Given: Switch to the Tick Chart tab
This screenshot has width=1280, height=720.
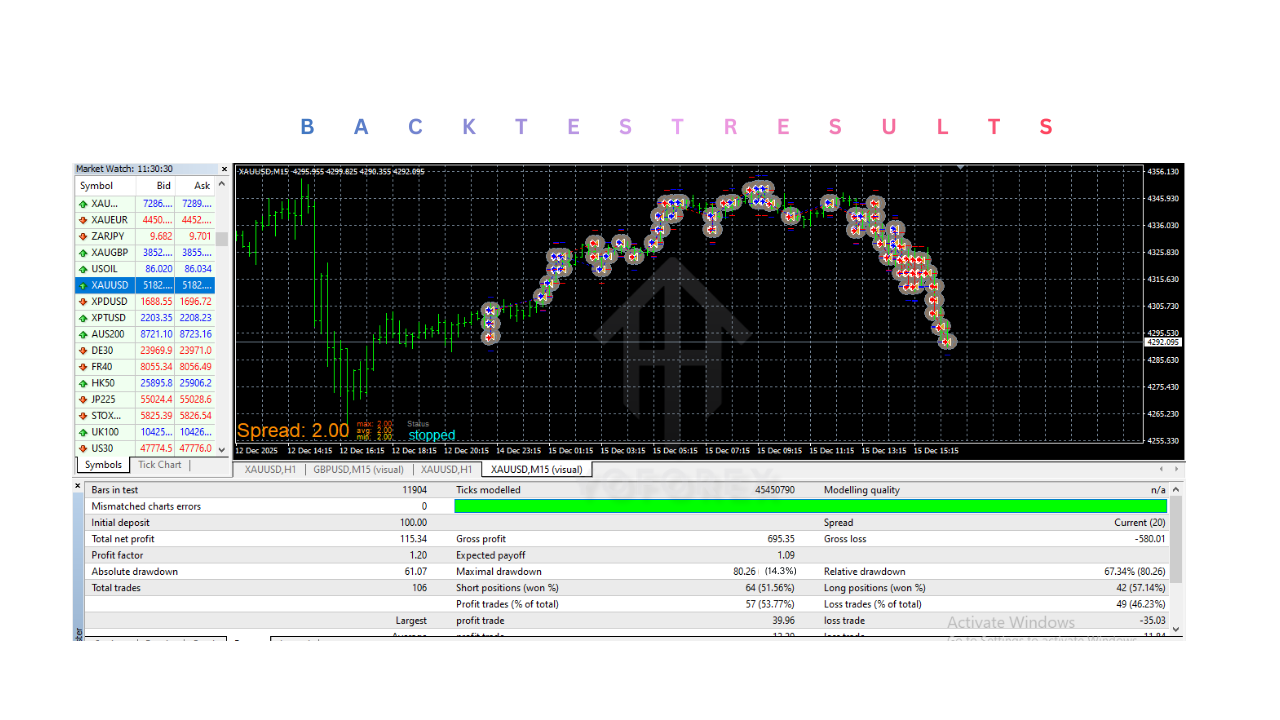Looking at the screenshot, I should pyautogui.click(x=158, y=464).
